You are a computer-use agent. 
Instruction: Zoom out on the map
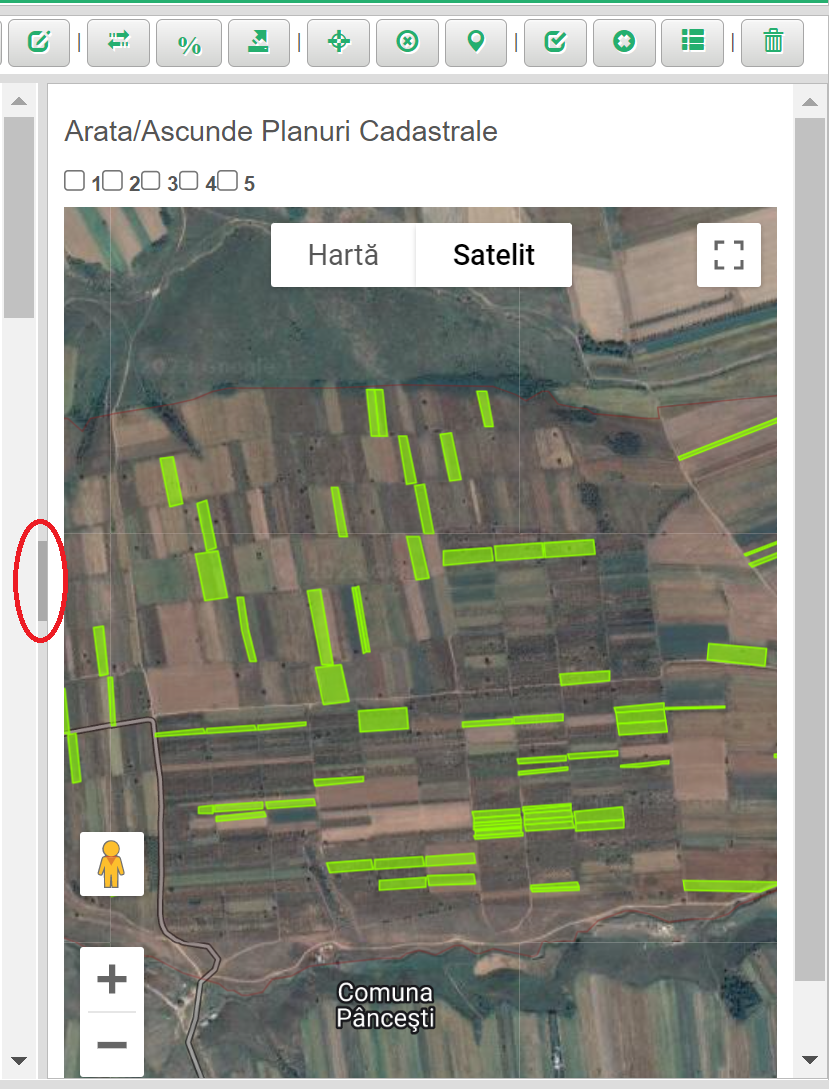click(112, 1045)
